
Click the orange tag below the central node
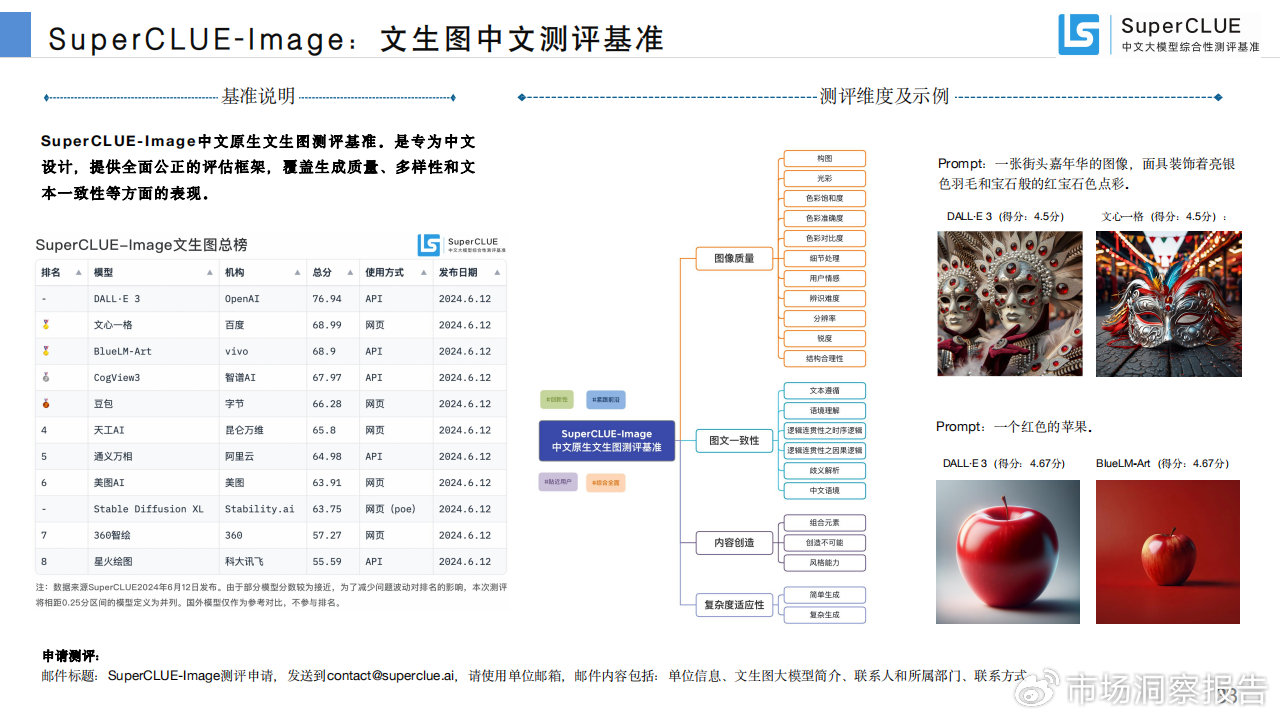click(x=606, y=482)
